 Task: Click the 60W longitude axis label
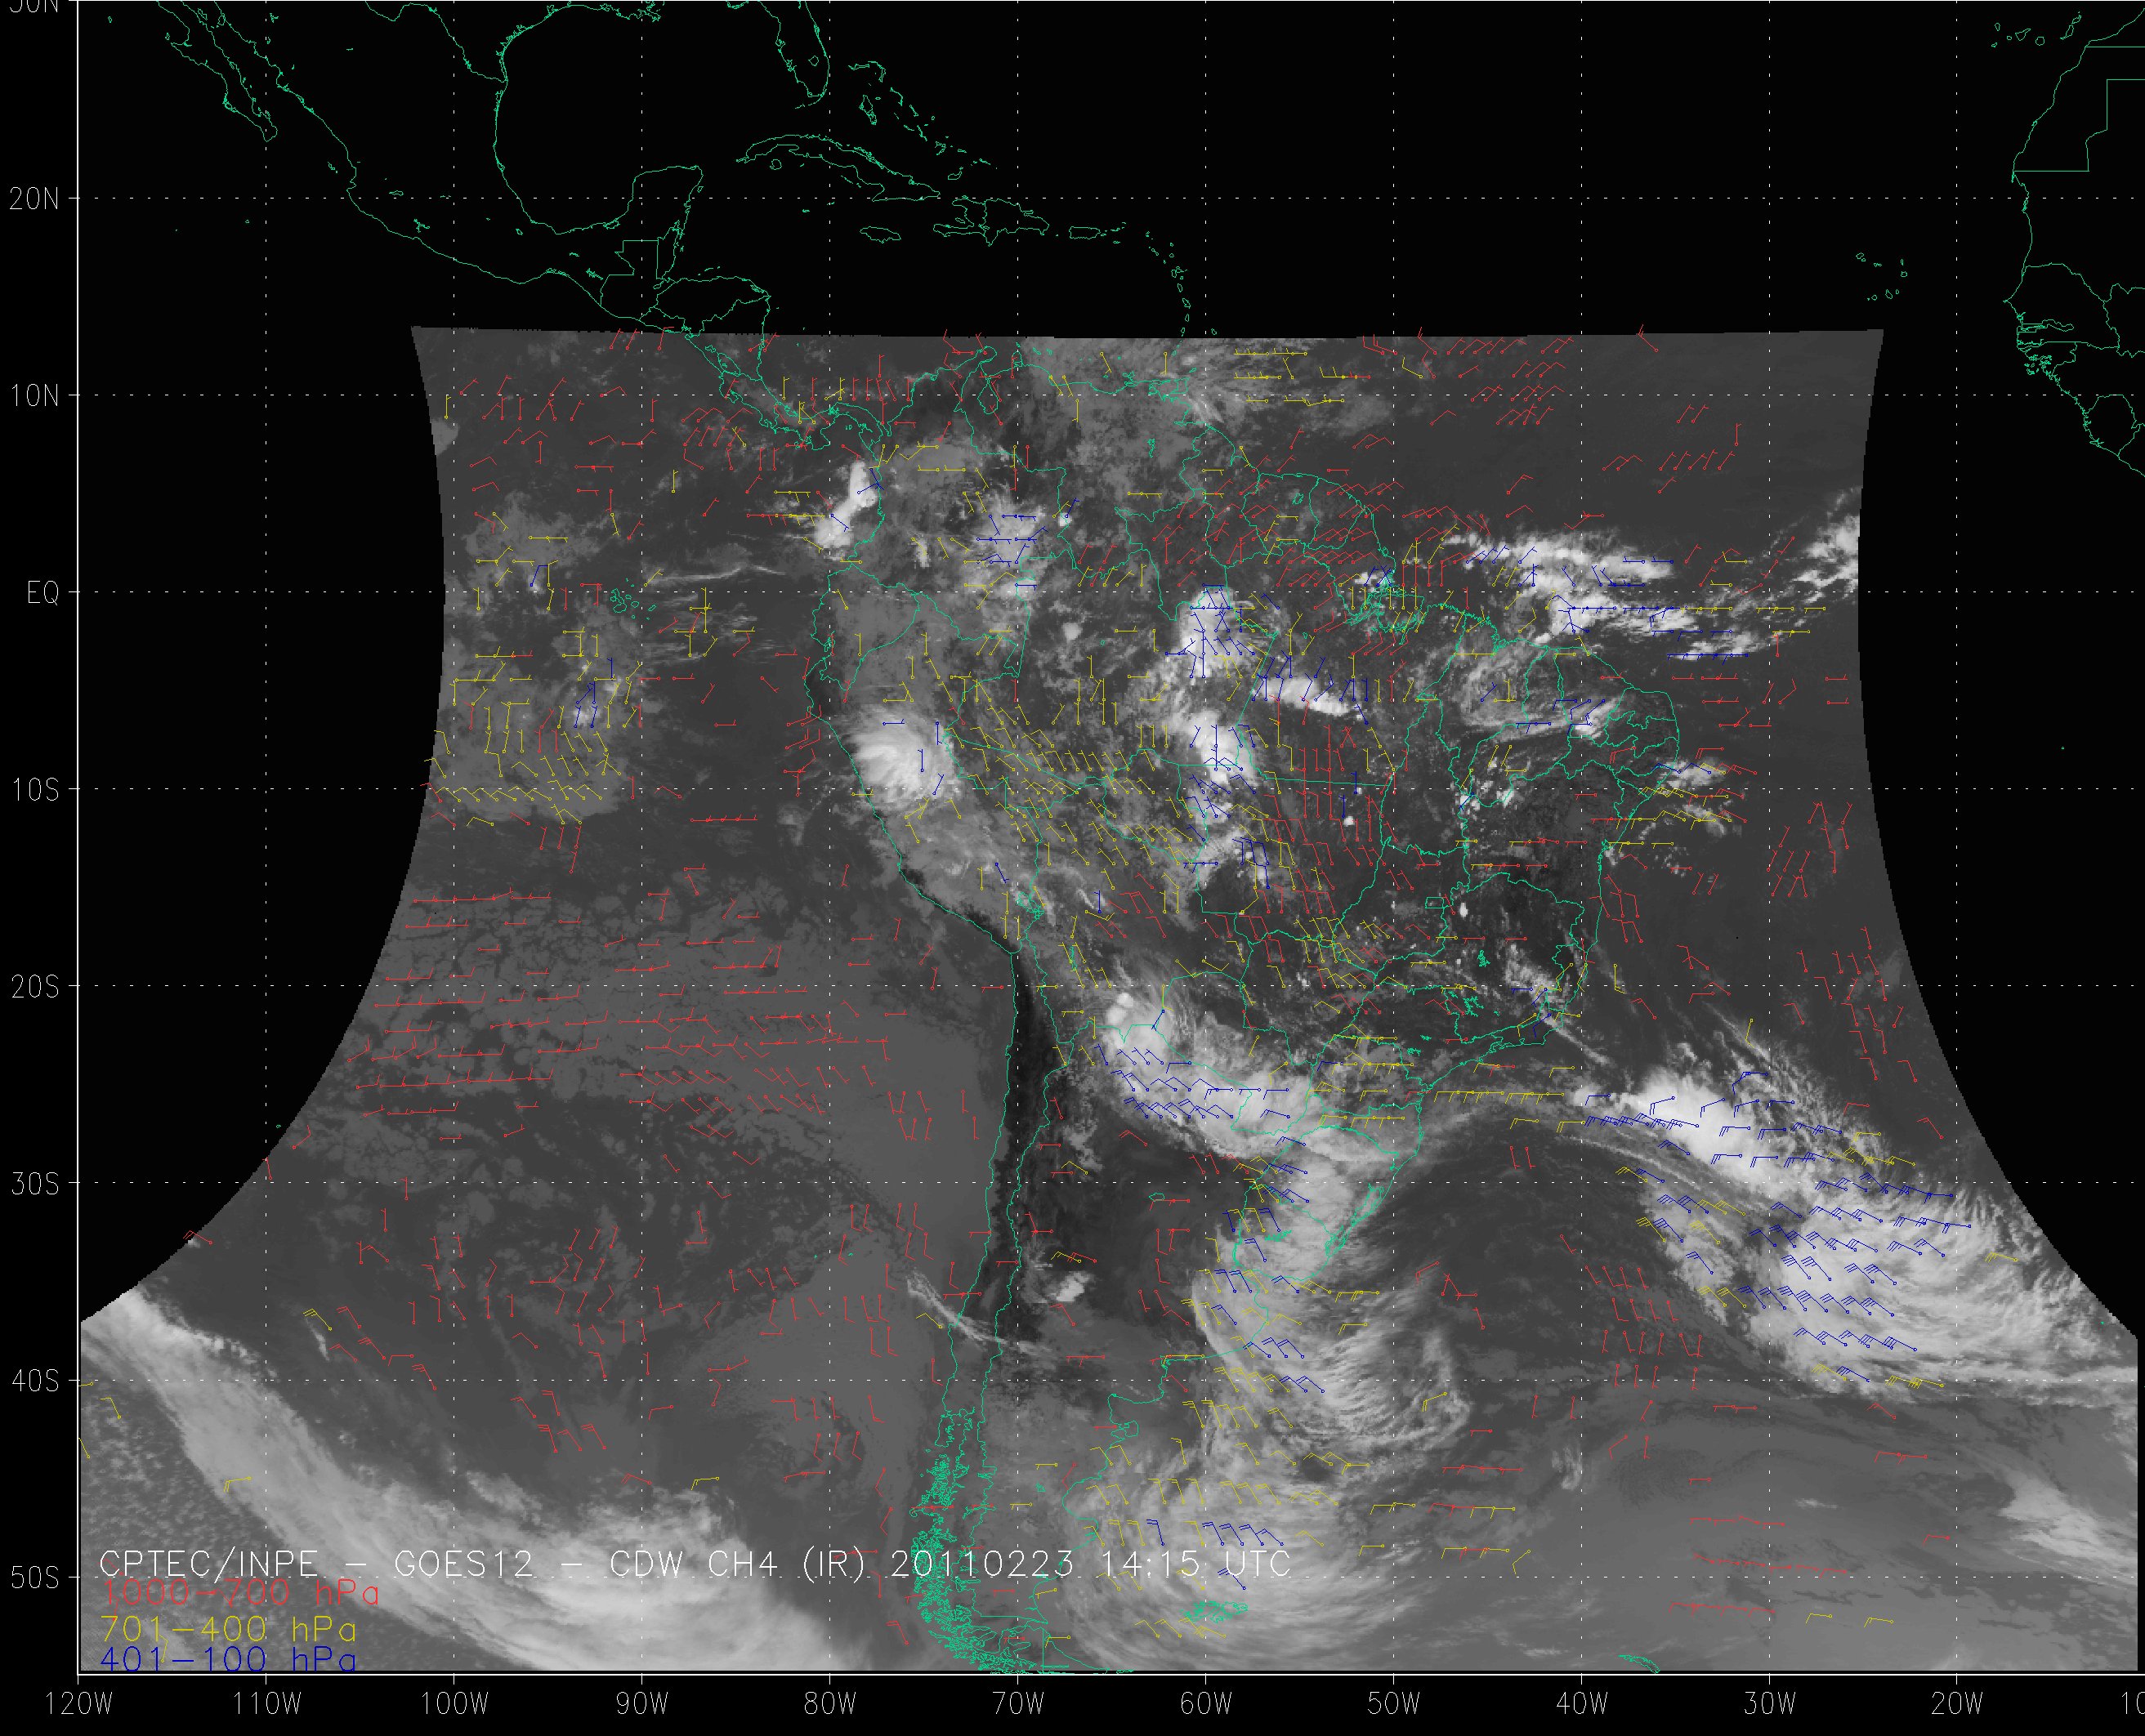[x=1206, y=1704]
